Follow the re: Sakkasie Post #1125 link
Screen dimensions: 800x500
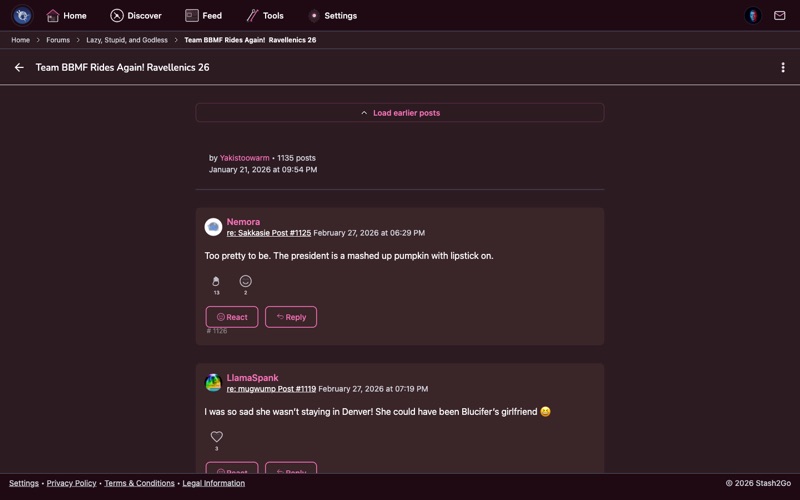coord(269,233)
